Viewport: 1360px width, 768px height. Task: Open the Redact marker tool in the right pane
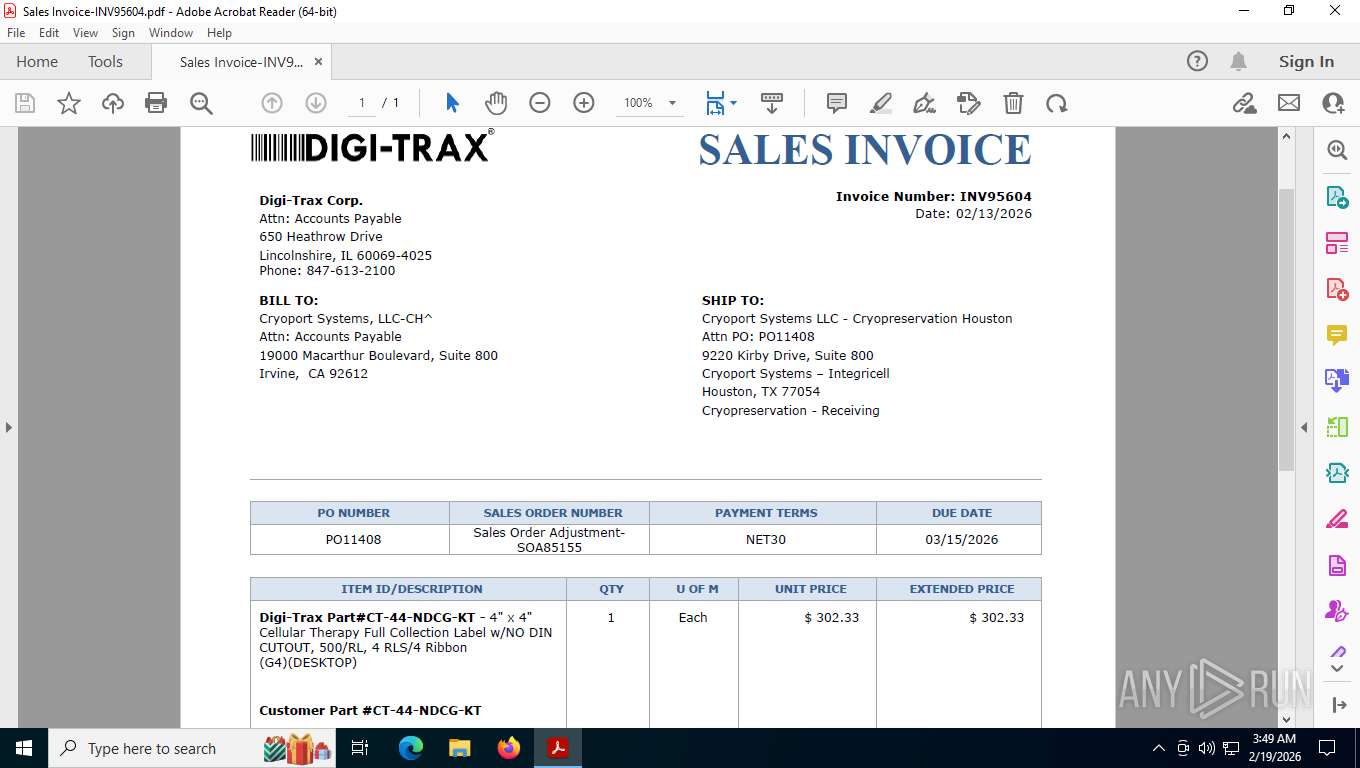[1337, 519]
